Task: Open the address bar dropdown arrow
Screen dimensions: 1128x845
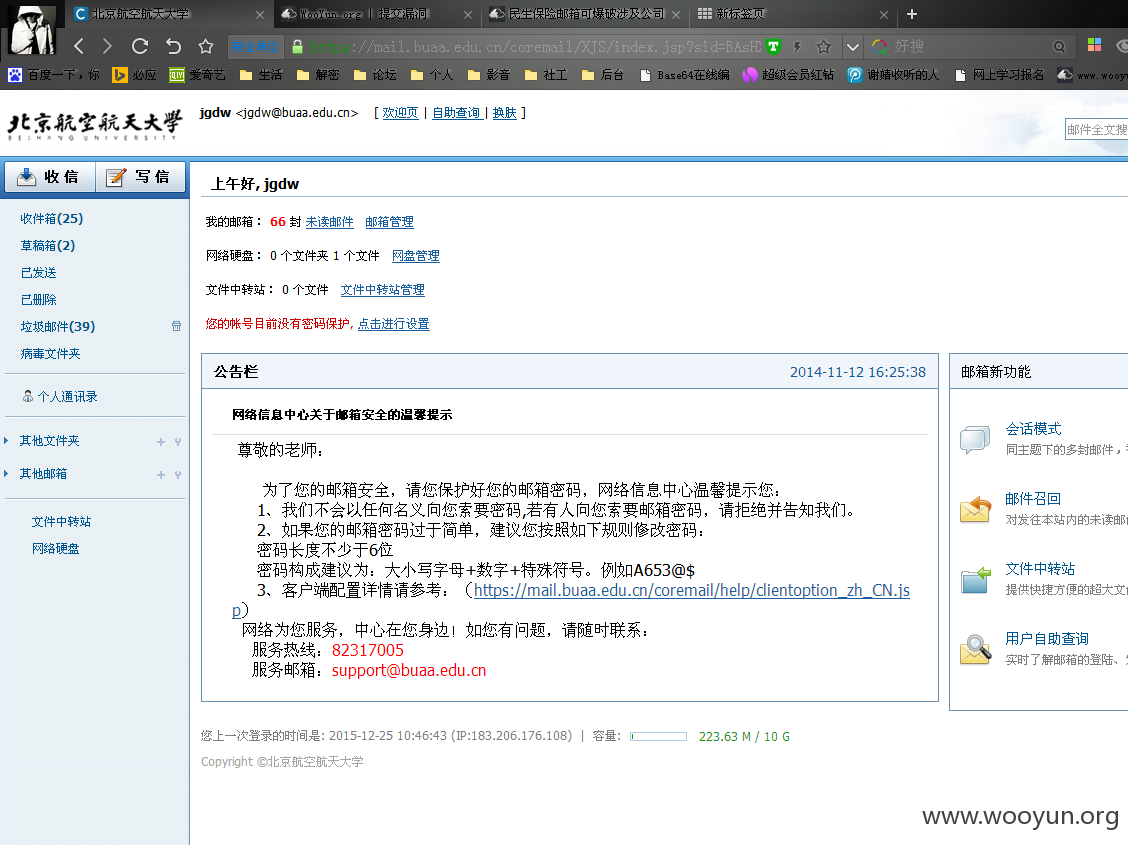Action: coord(852,47)
